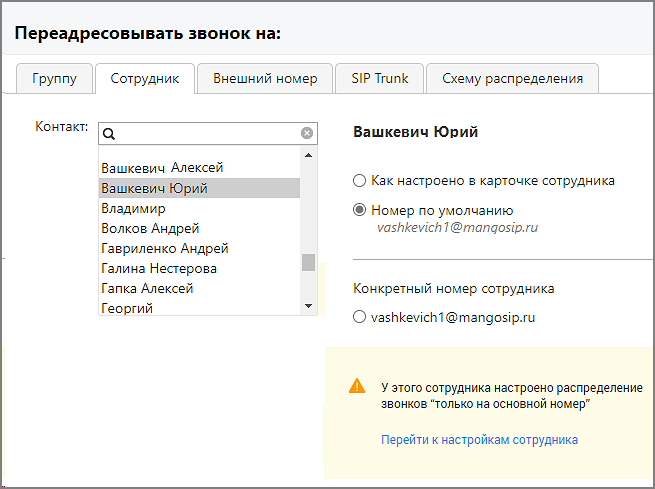This screenshot has height=489, width=655.
Task: Click the italic vashkevich1@mangosip.ru default number text
Action: 457,228
